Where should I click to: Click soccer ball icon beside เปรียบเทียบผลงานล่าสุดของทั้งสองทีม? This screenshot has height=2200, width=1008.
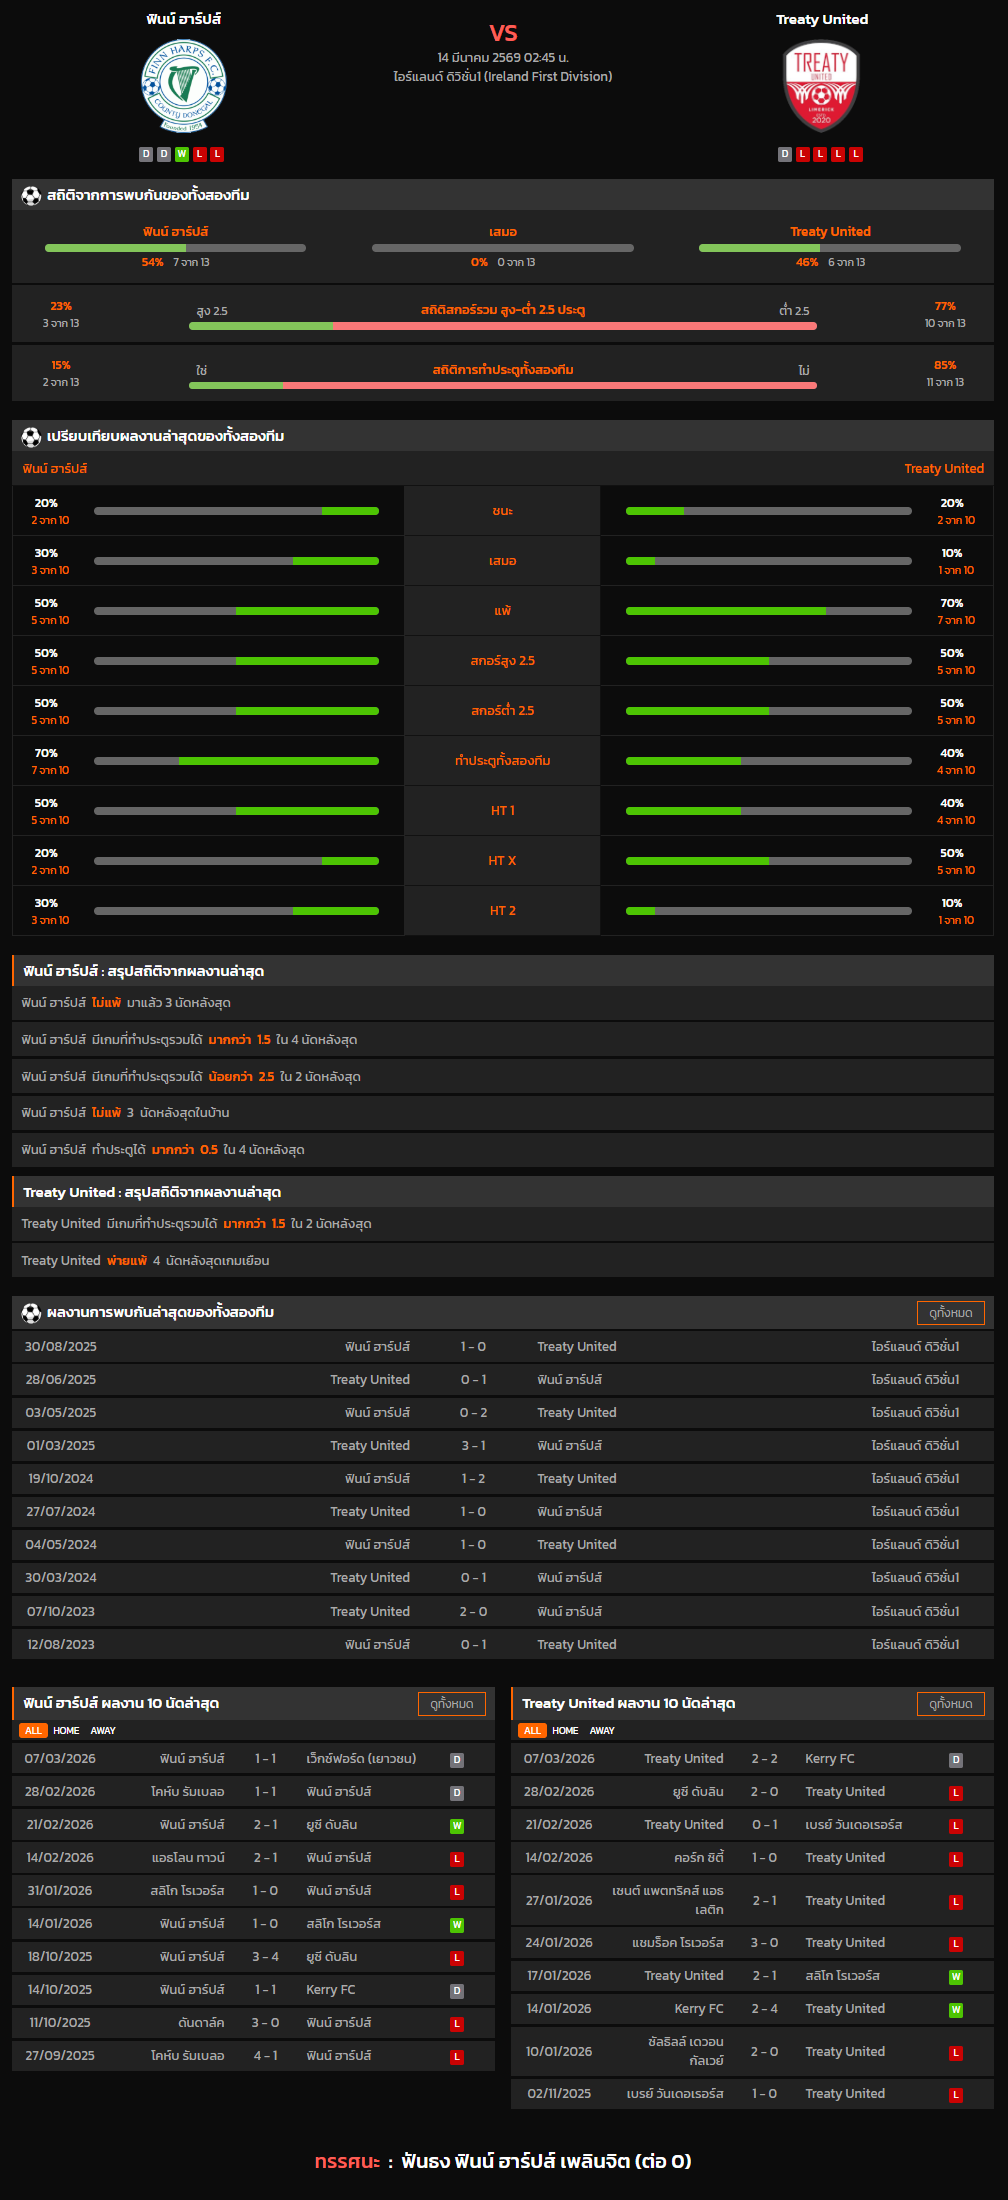pyautogui.click(x=31, y=437)
